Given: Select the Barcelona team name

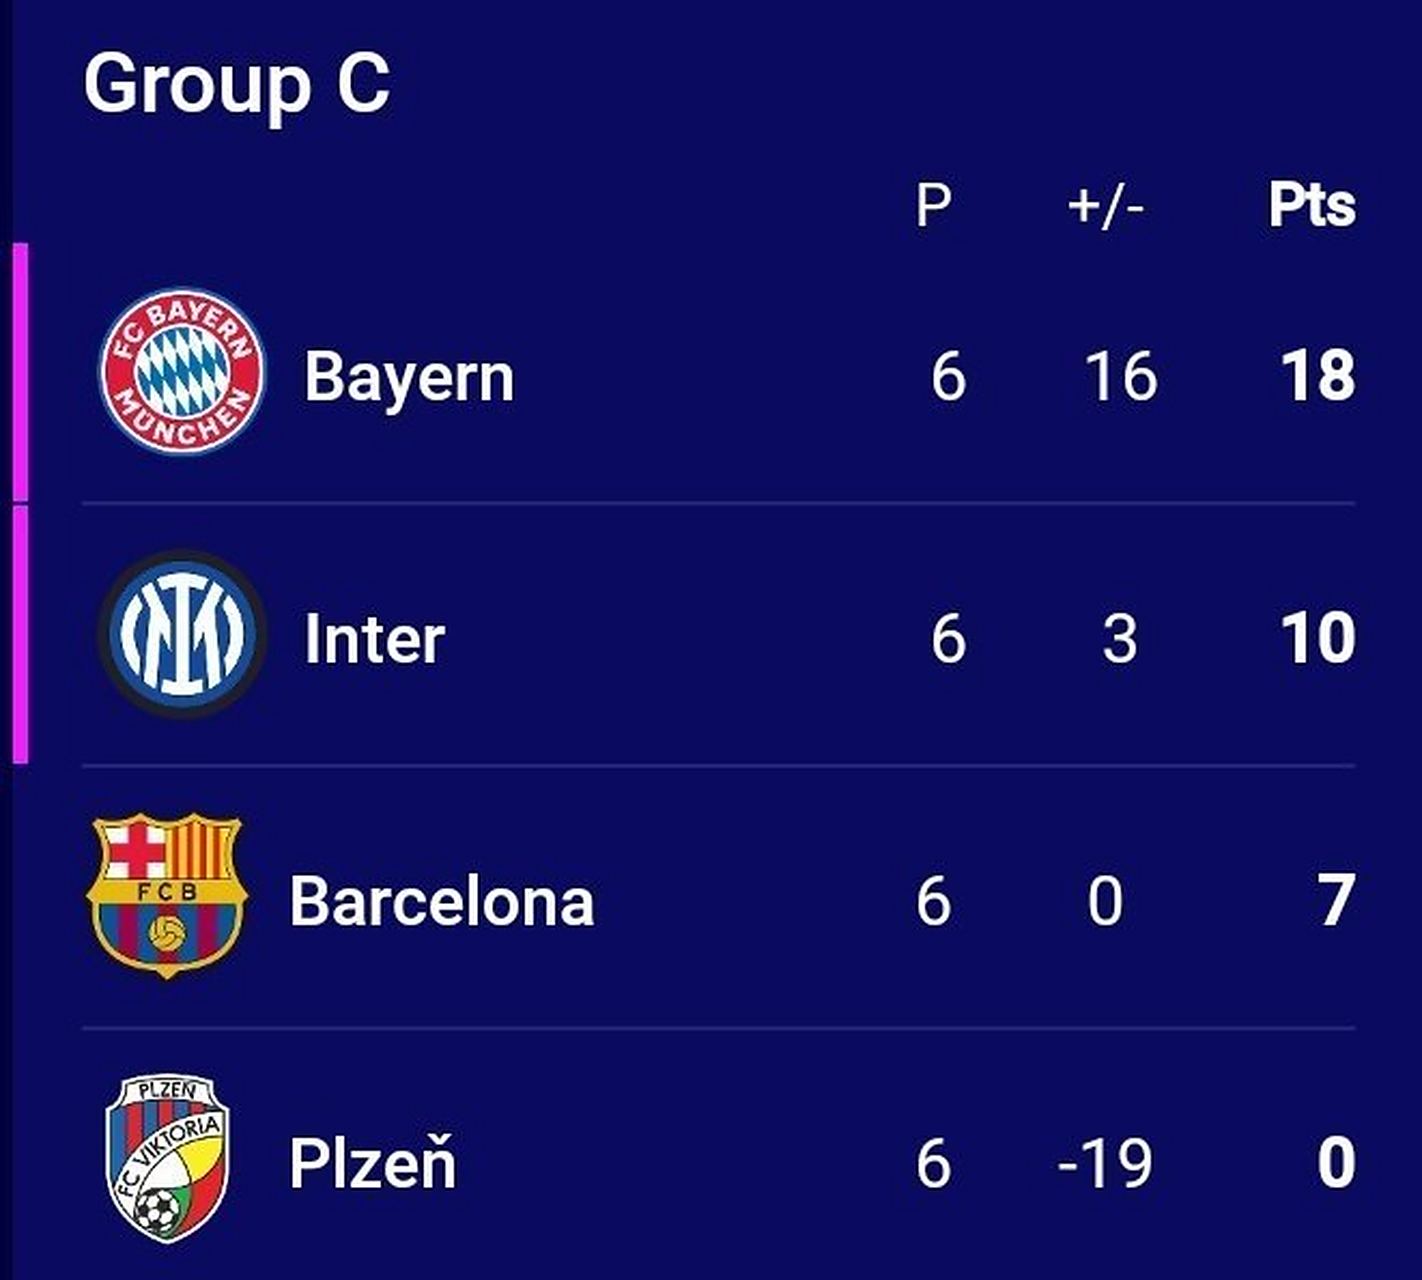Looking at the screenshot, I should pos(442,901).
